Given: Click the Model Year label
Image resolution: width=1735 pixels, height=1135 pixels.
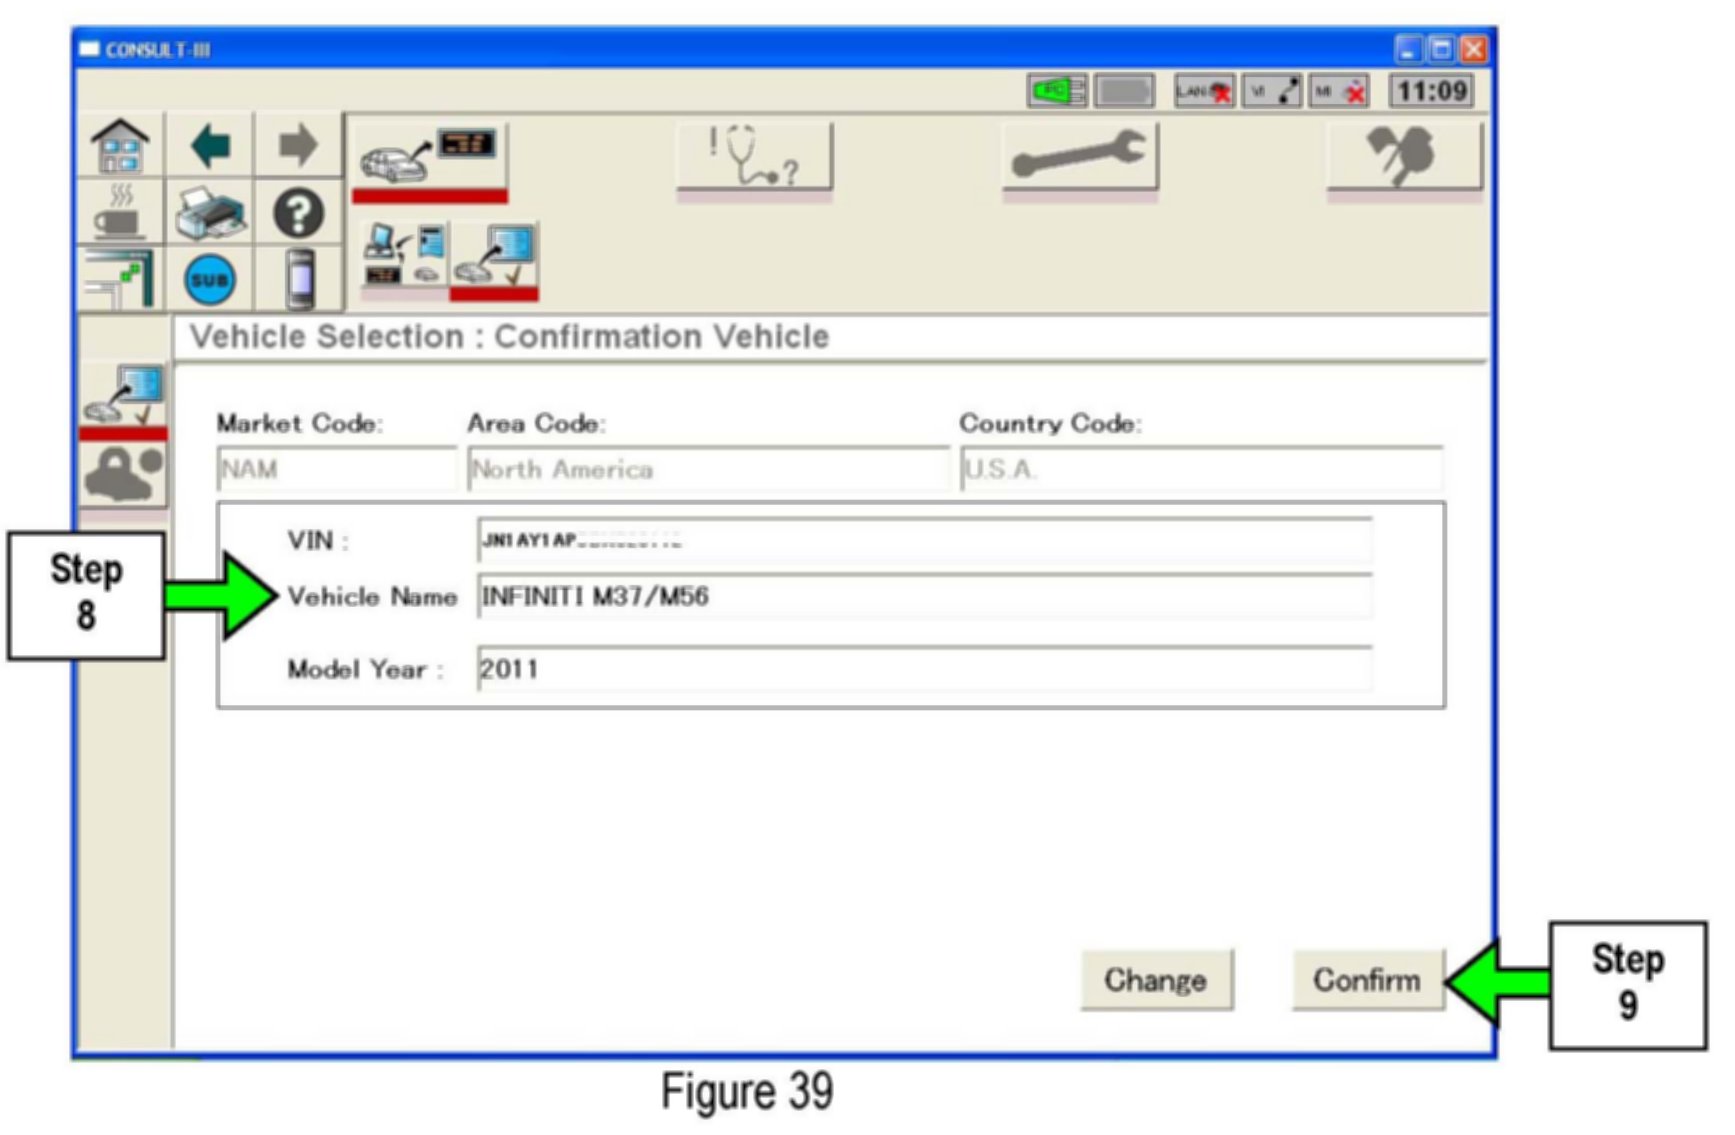Looking at the screenshot, I should click(364, 669).
